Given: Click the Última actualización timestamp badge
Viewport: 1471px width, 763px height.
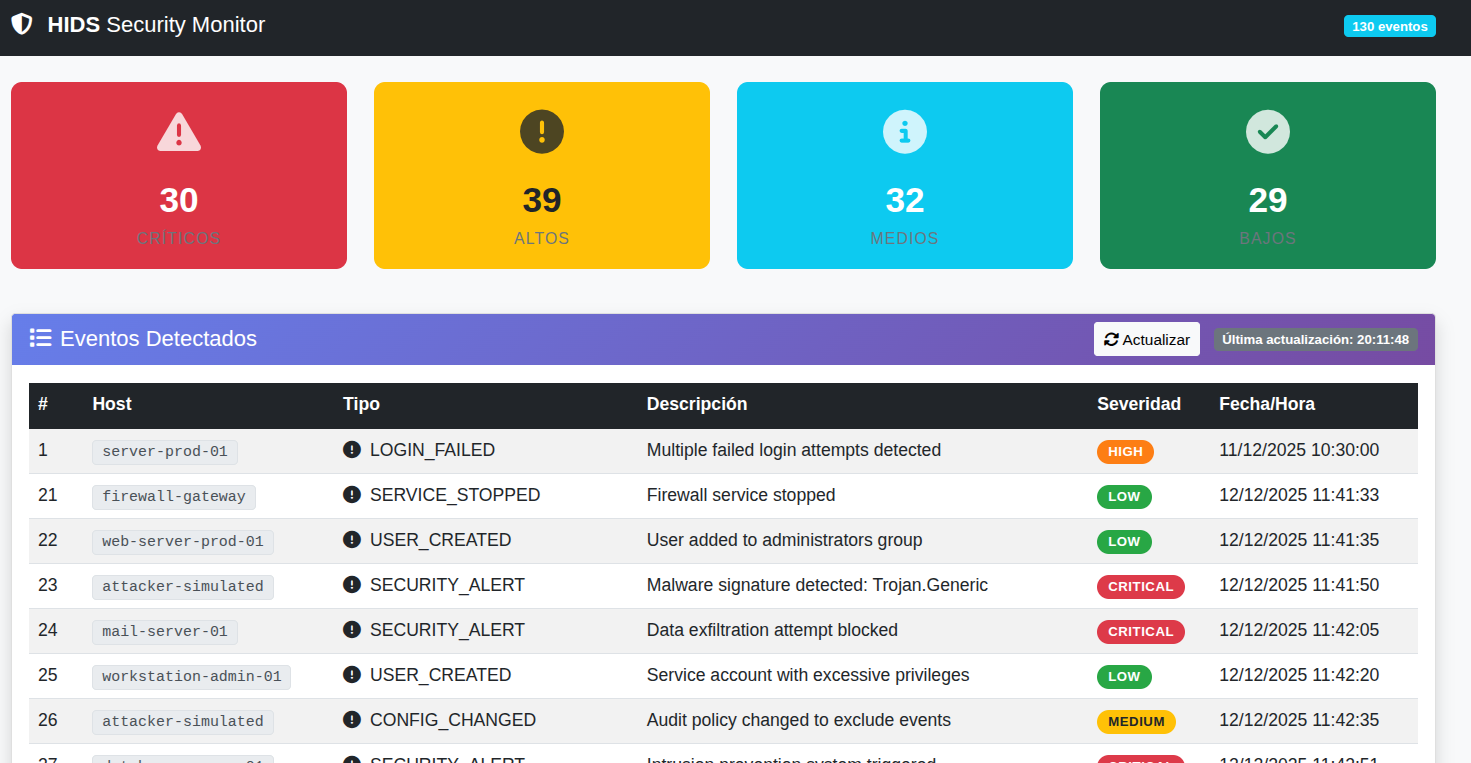Looking at the screenshot, I should (x=1315, y=340).
